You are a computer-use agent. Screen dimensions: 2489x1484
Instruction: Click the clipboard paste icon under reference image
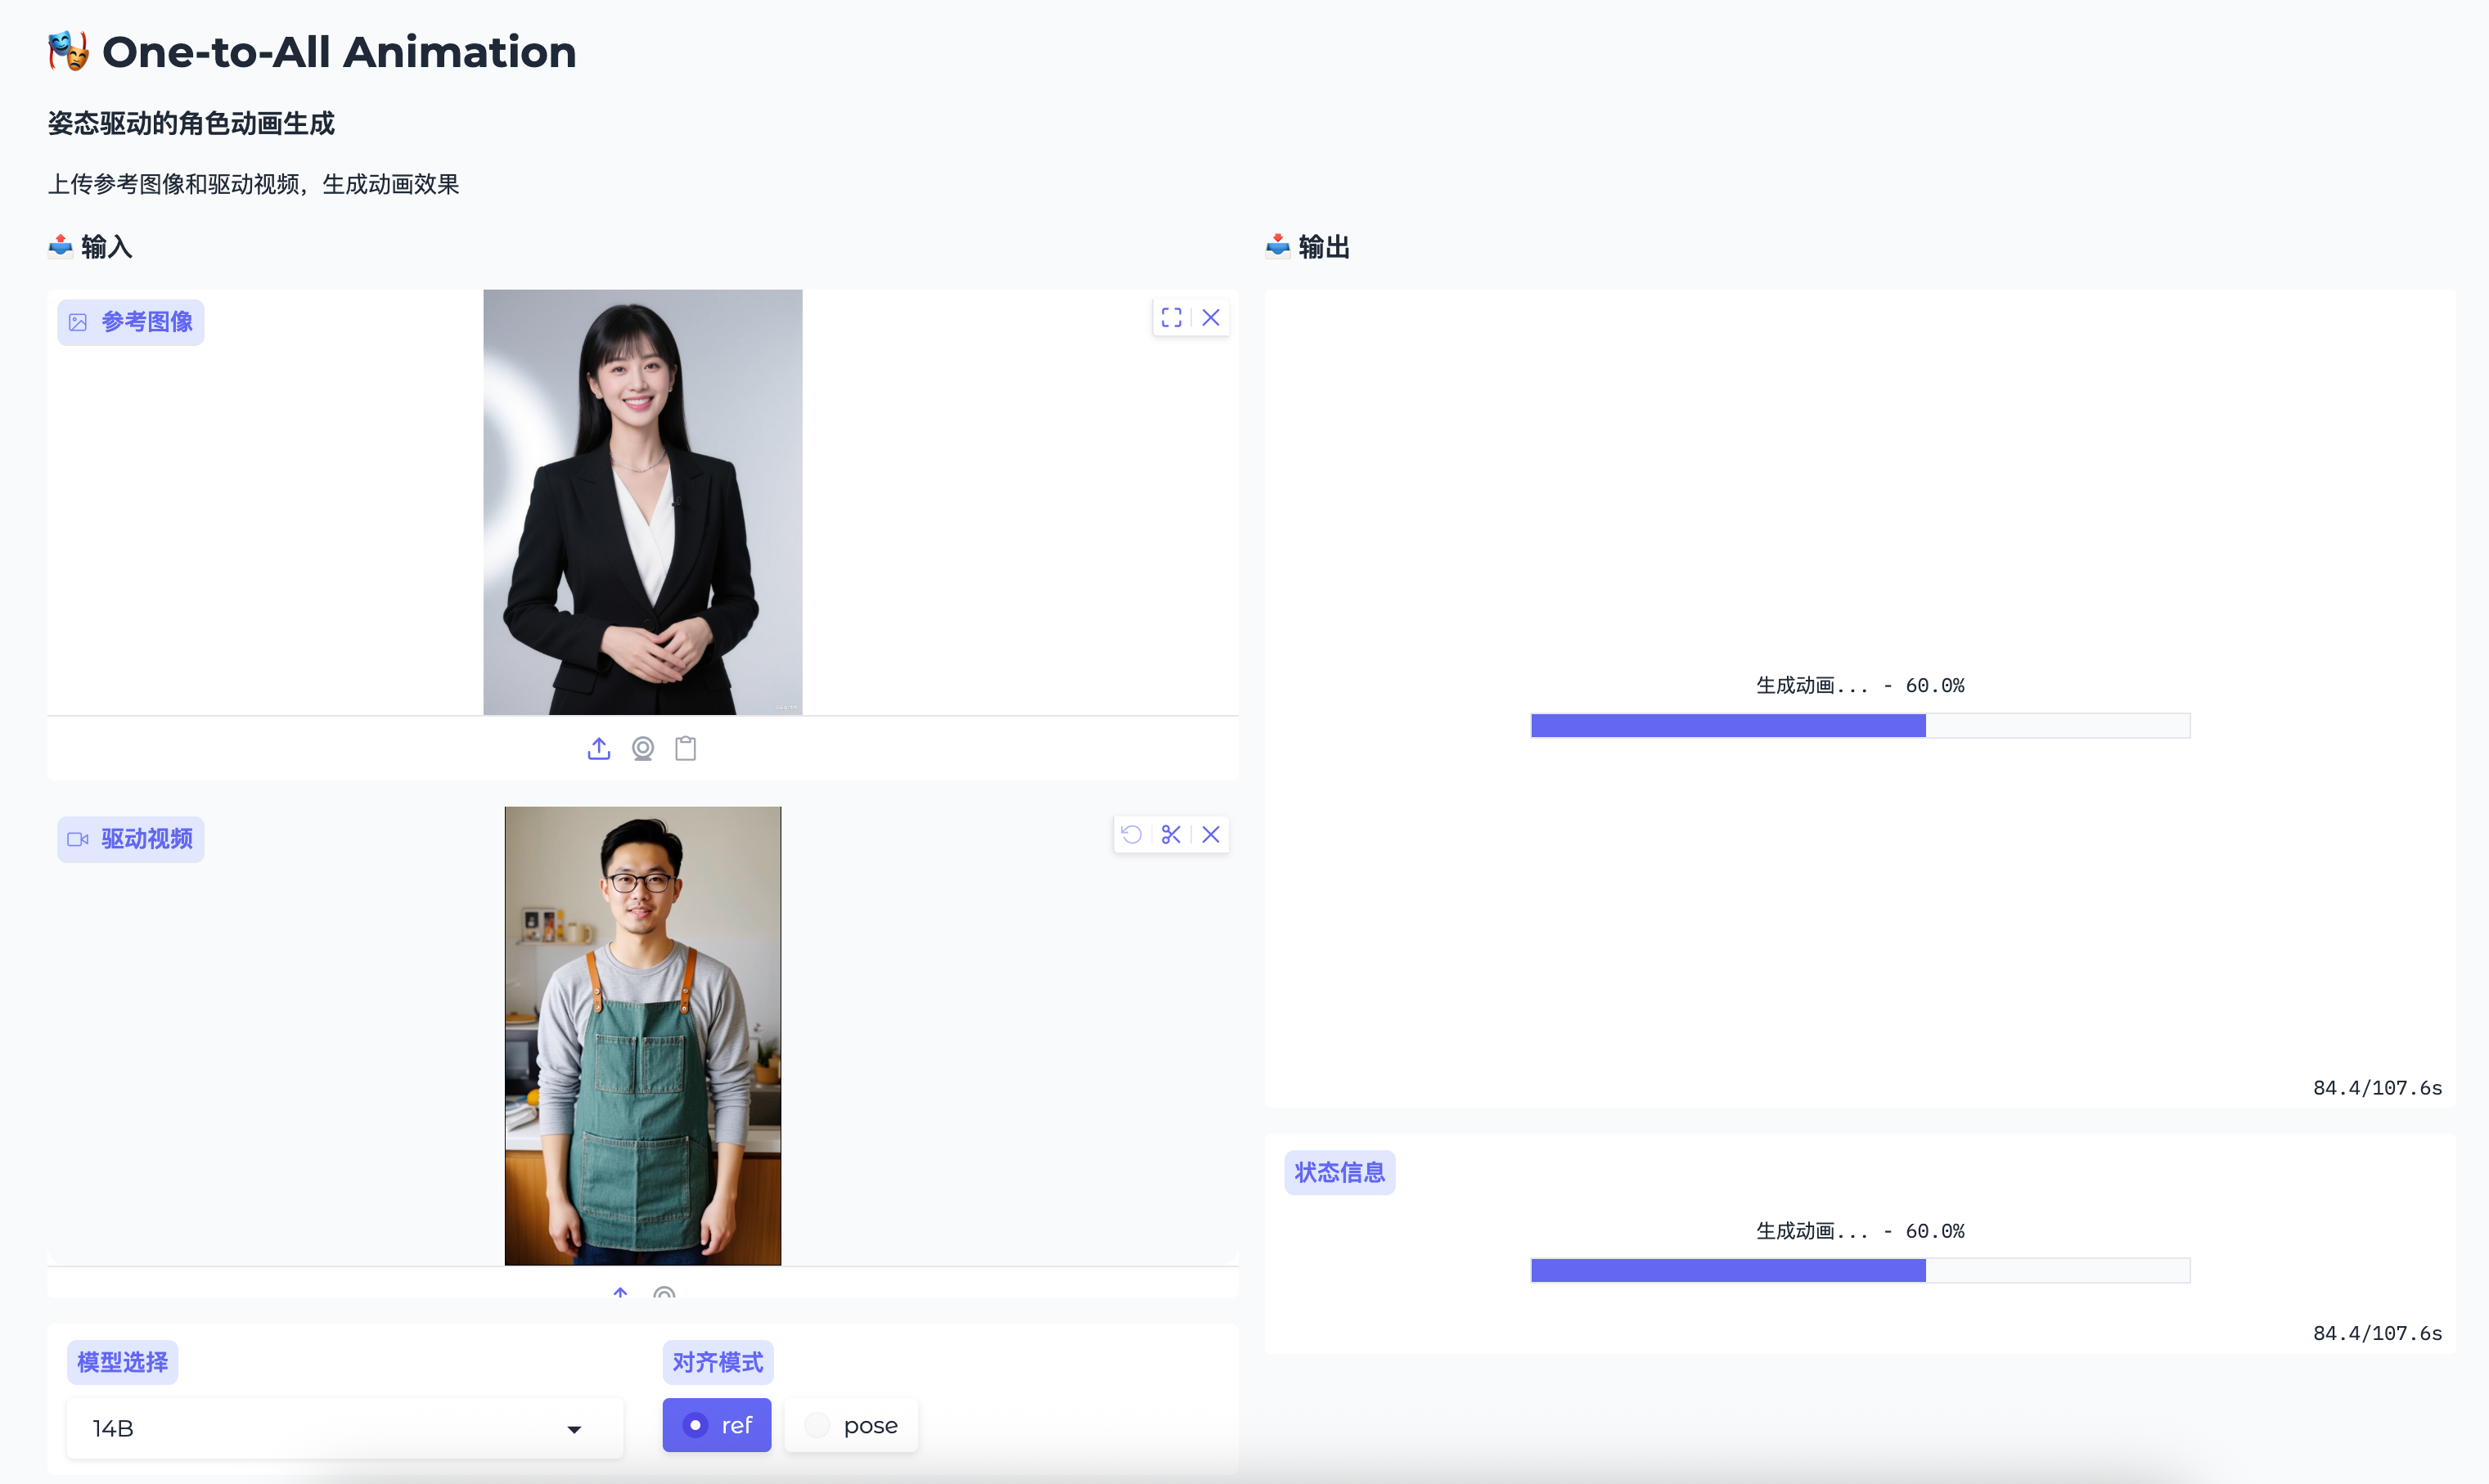tap(686, 748)
